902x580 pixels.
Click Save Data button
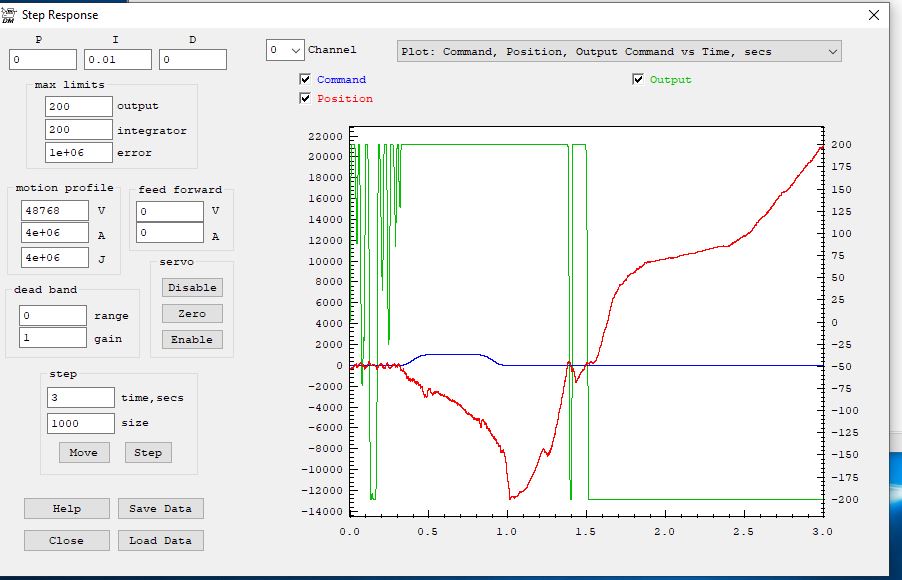[160, 508]
